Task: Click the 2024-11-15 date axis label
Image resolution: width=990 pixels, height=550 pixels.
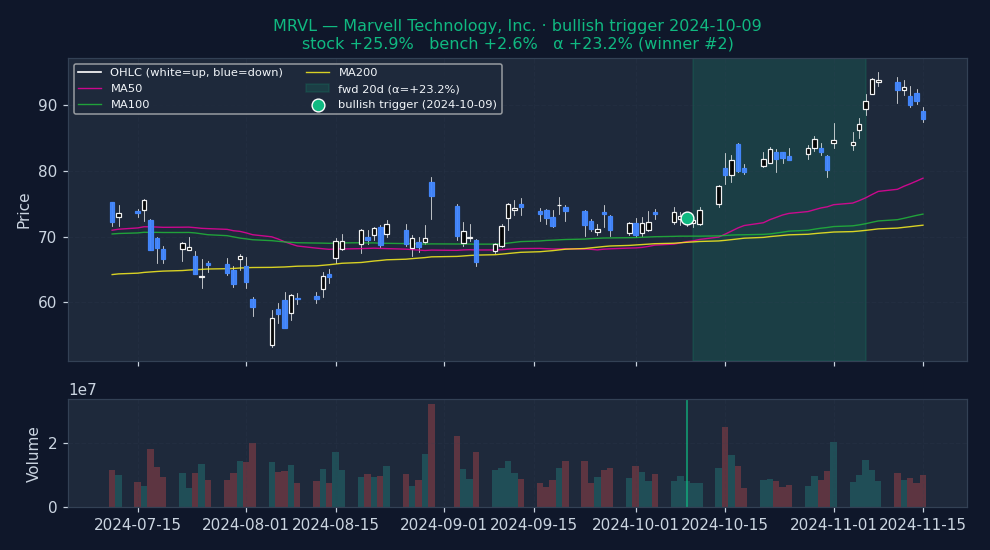Action: [922, 525]
